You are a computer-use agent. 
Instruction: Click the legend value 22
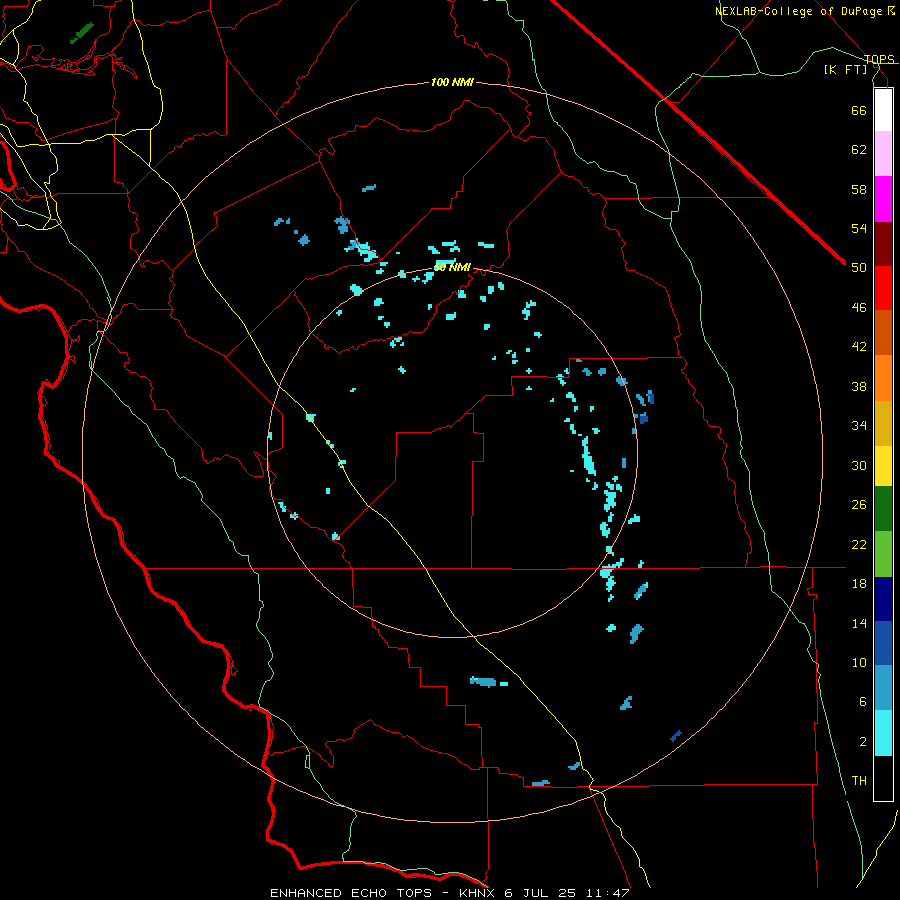click(x=859, y=544)
